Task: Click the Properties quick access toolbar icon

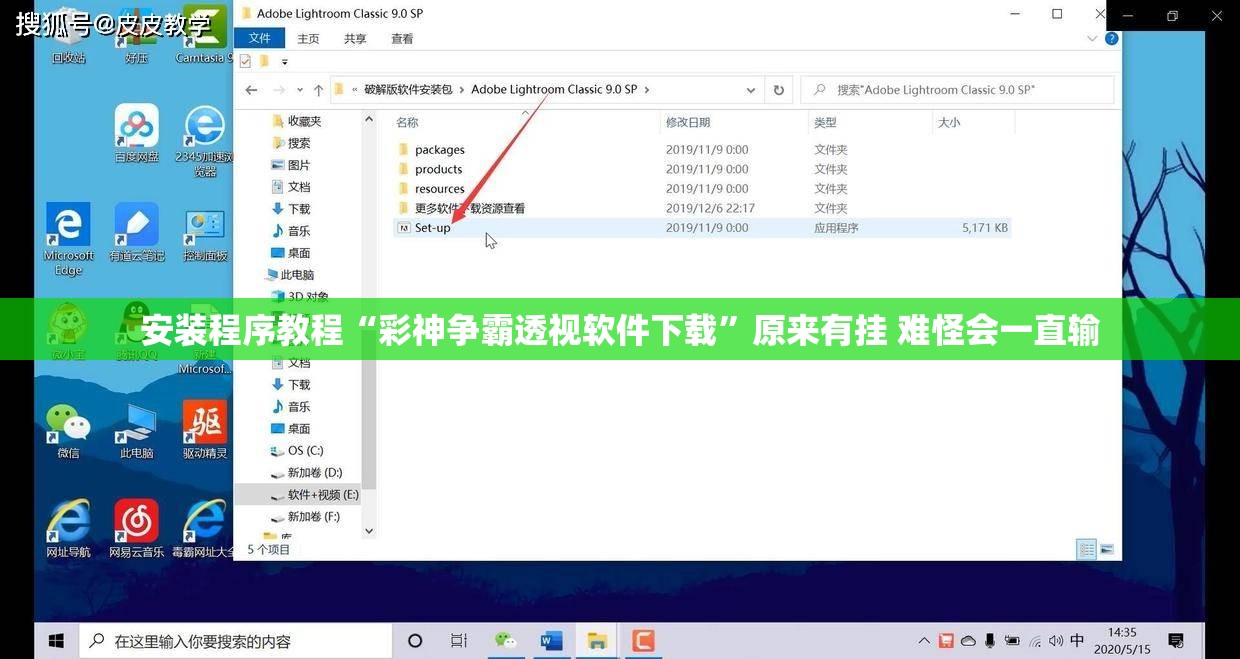Action: point(245,61)
